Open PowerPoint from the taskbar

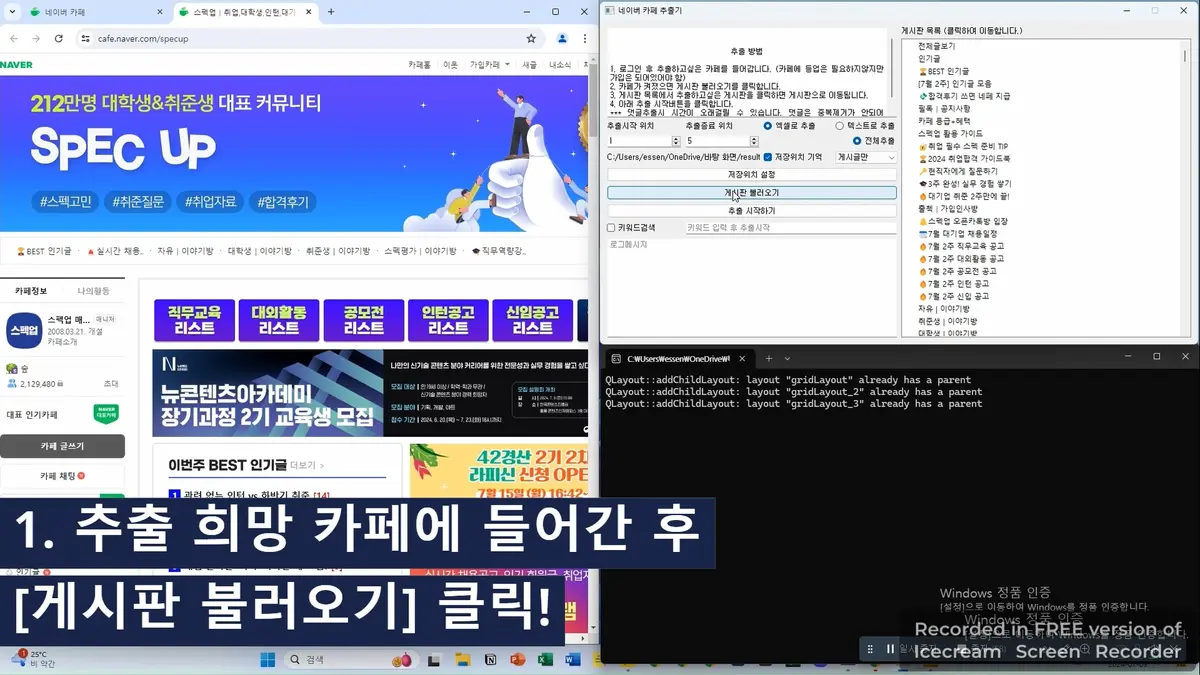pos(517,660)
